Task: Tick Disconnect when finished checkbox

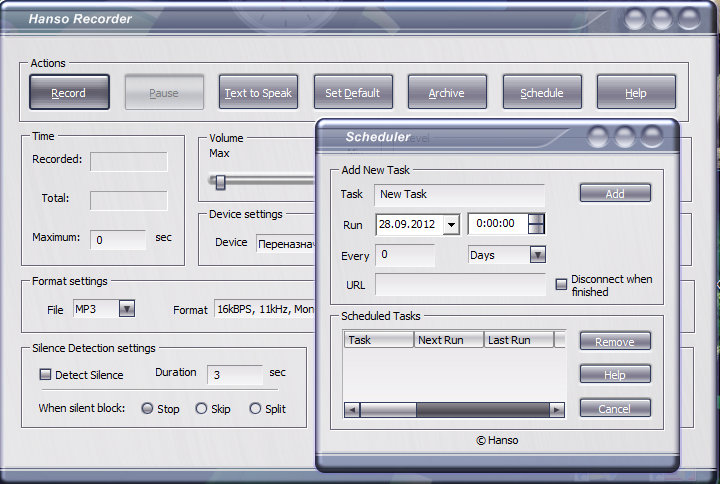Action: 561,284
